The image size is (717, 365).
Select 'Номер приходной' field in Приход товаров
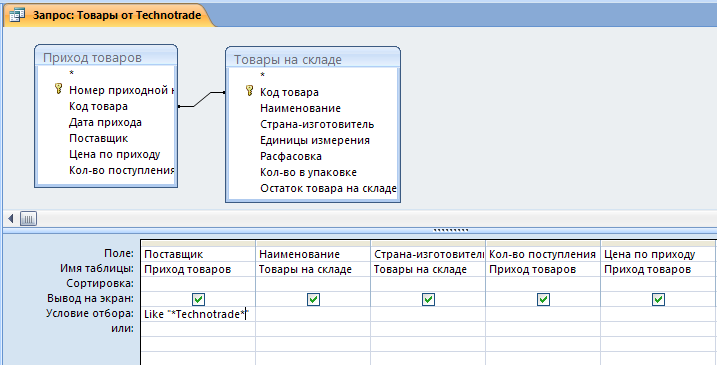click(121, 90)
